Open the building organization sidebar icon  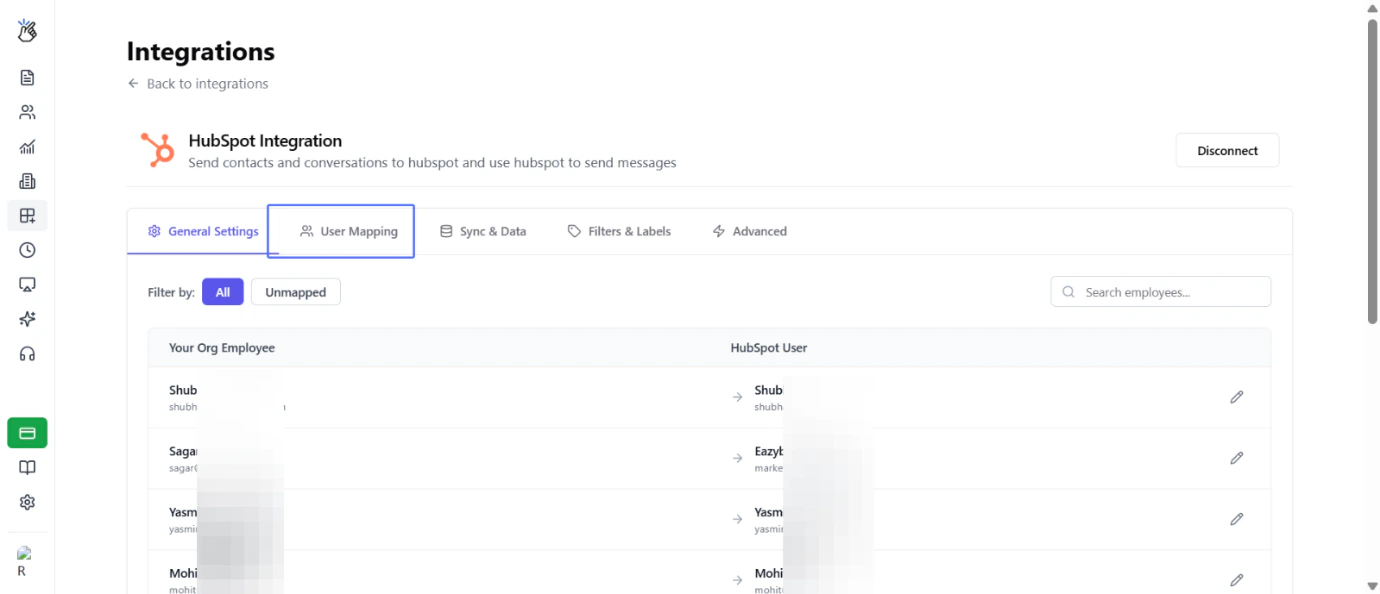pyautogui.click(x=27, y=181)
